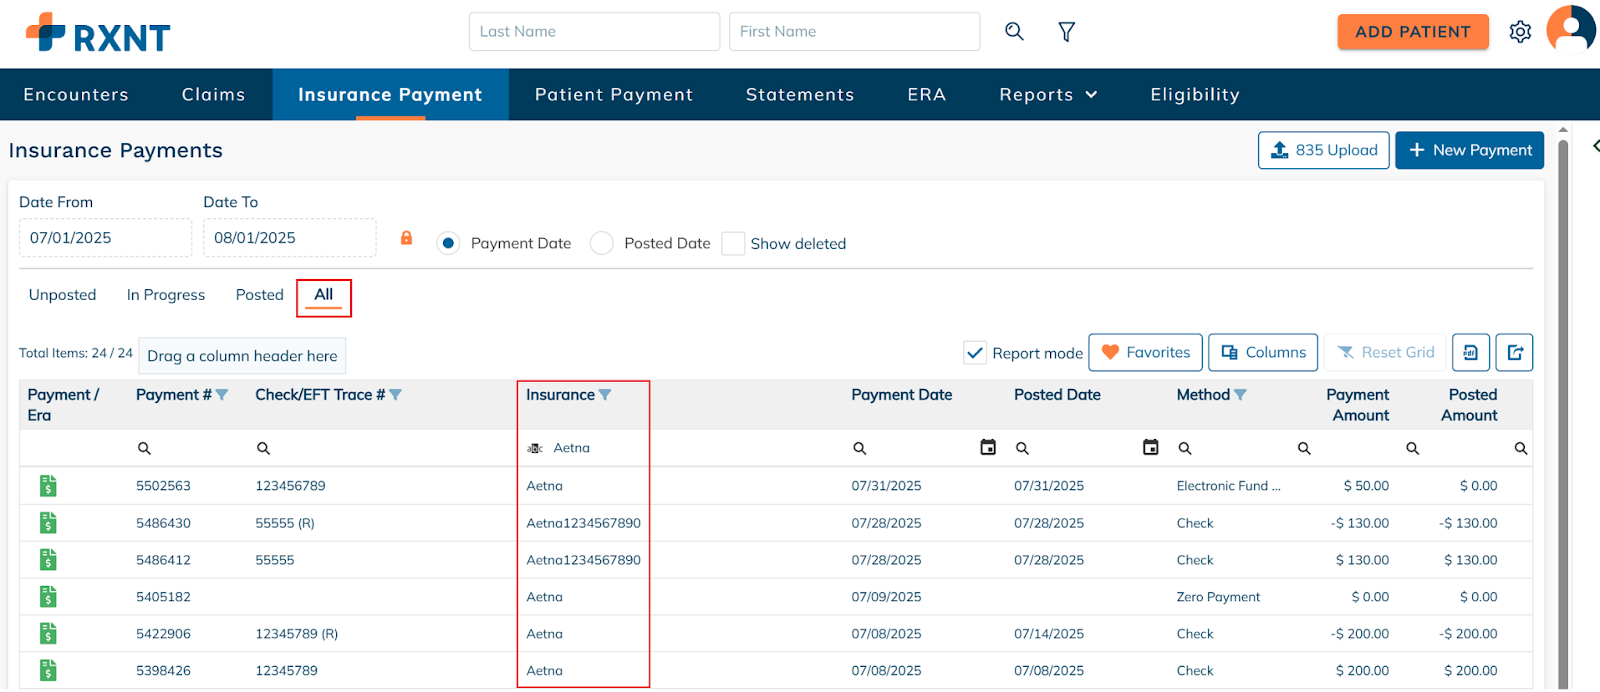Screen dimensions: 1600x692
Task: Open the Method column filter dropdown
Action: pos(1241,395)
